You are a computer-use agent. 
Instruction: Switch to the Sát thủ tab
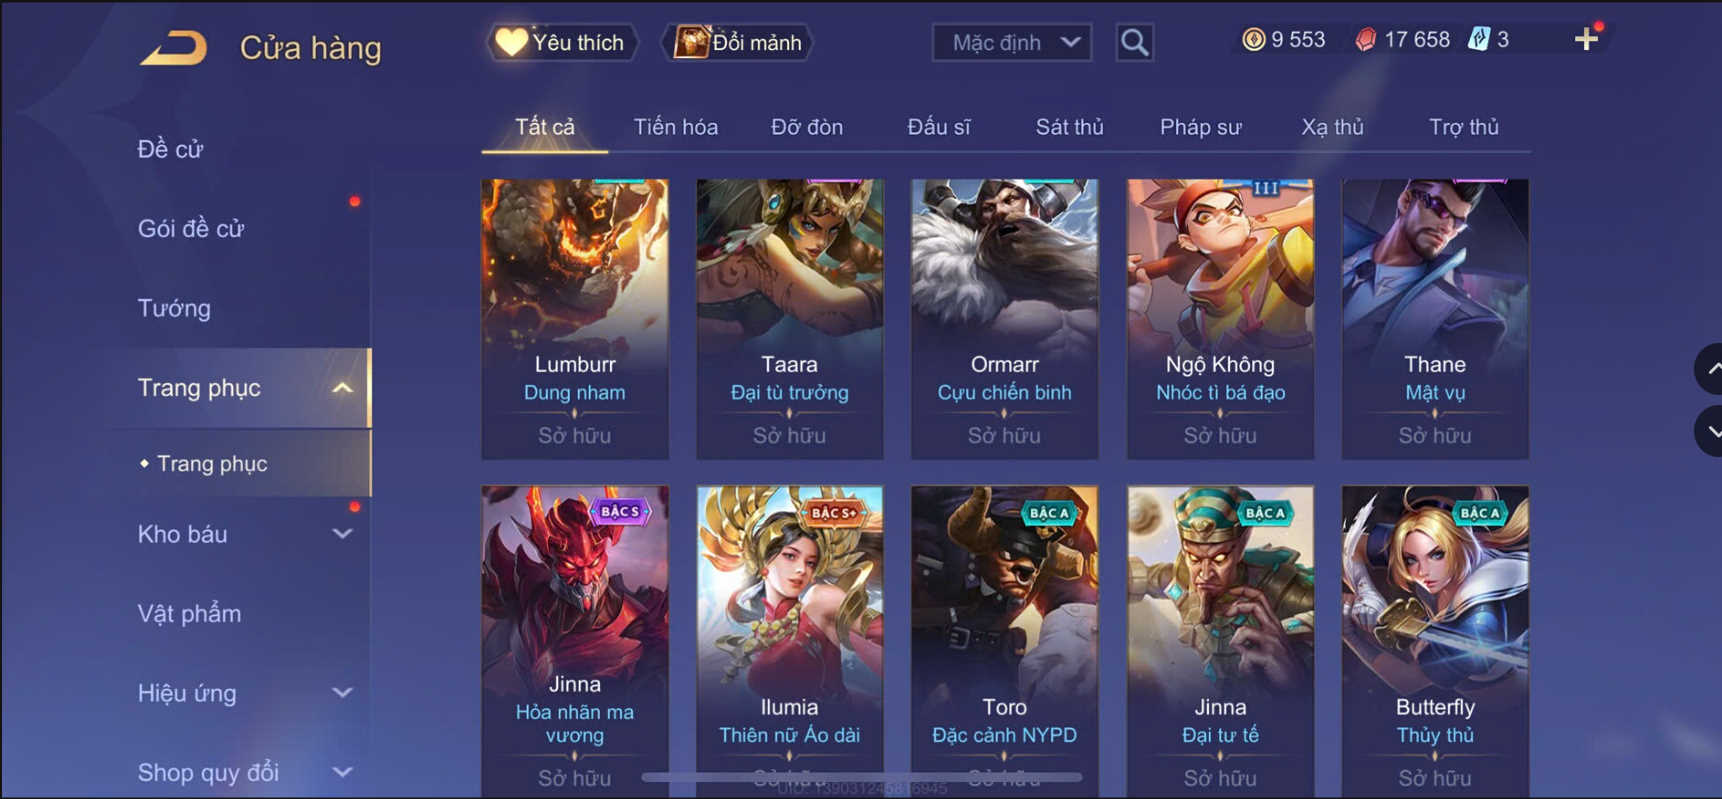1069,127
